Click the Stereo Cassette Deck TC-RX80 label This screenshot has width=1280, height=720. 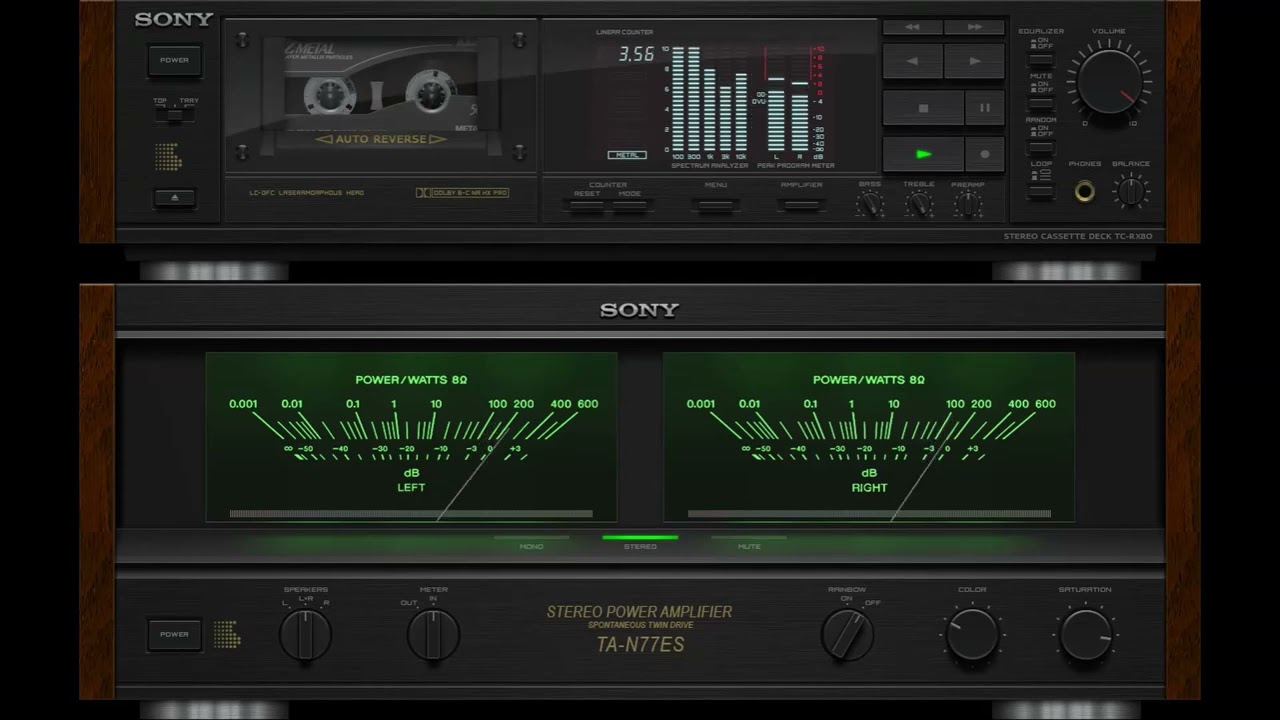(x=1078, y=236)
